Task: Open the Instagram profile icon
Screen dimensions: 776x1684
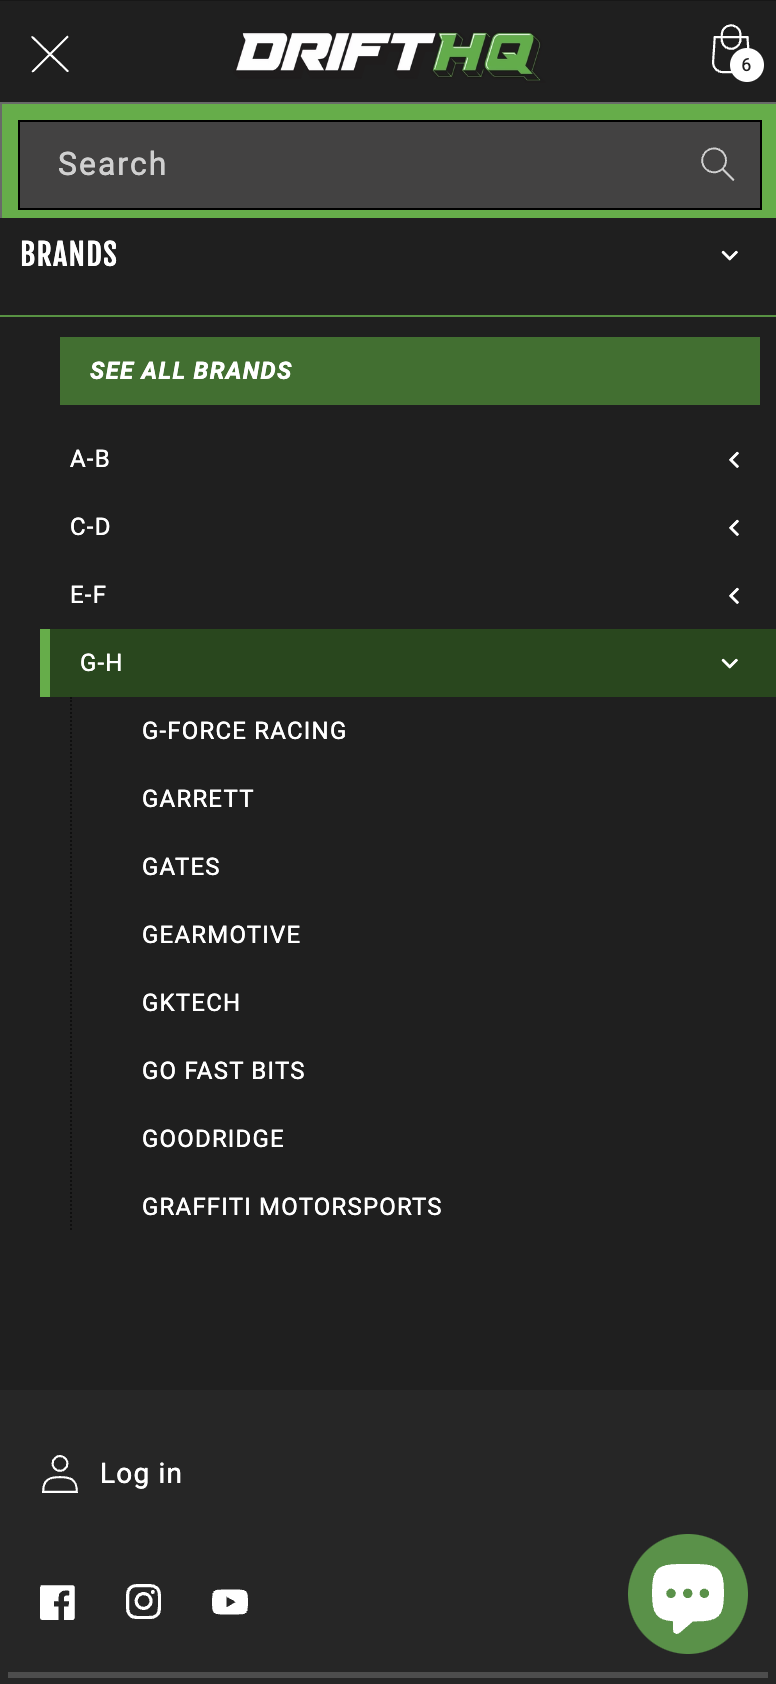Action: click(x=144, y=1602)
